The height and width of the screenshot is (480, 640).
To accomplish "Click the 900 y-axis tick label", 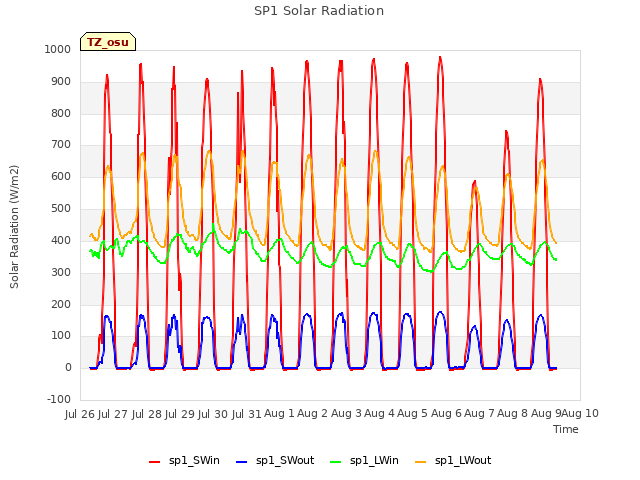I will coord(61,81).
